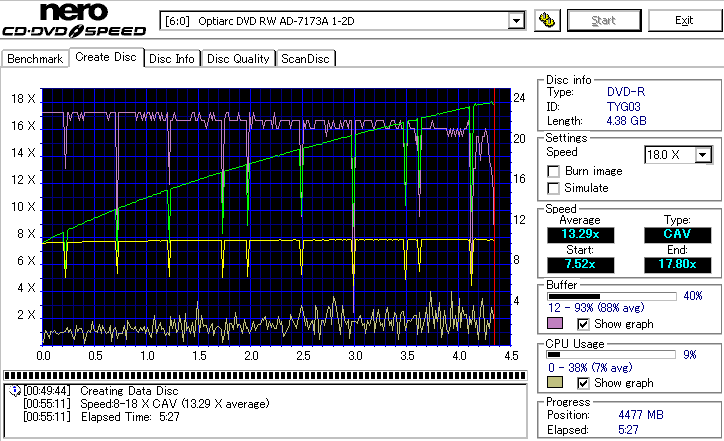
Task: Uncheck Show graph under Buffer
Action: [x=583, y=324]
